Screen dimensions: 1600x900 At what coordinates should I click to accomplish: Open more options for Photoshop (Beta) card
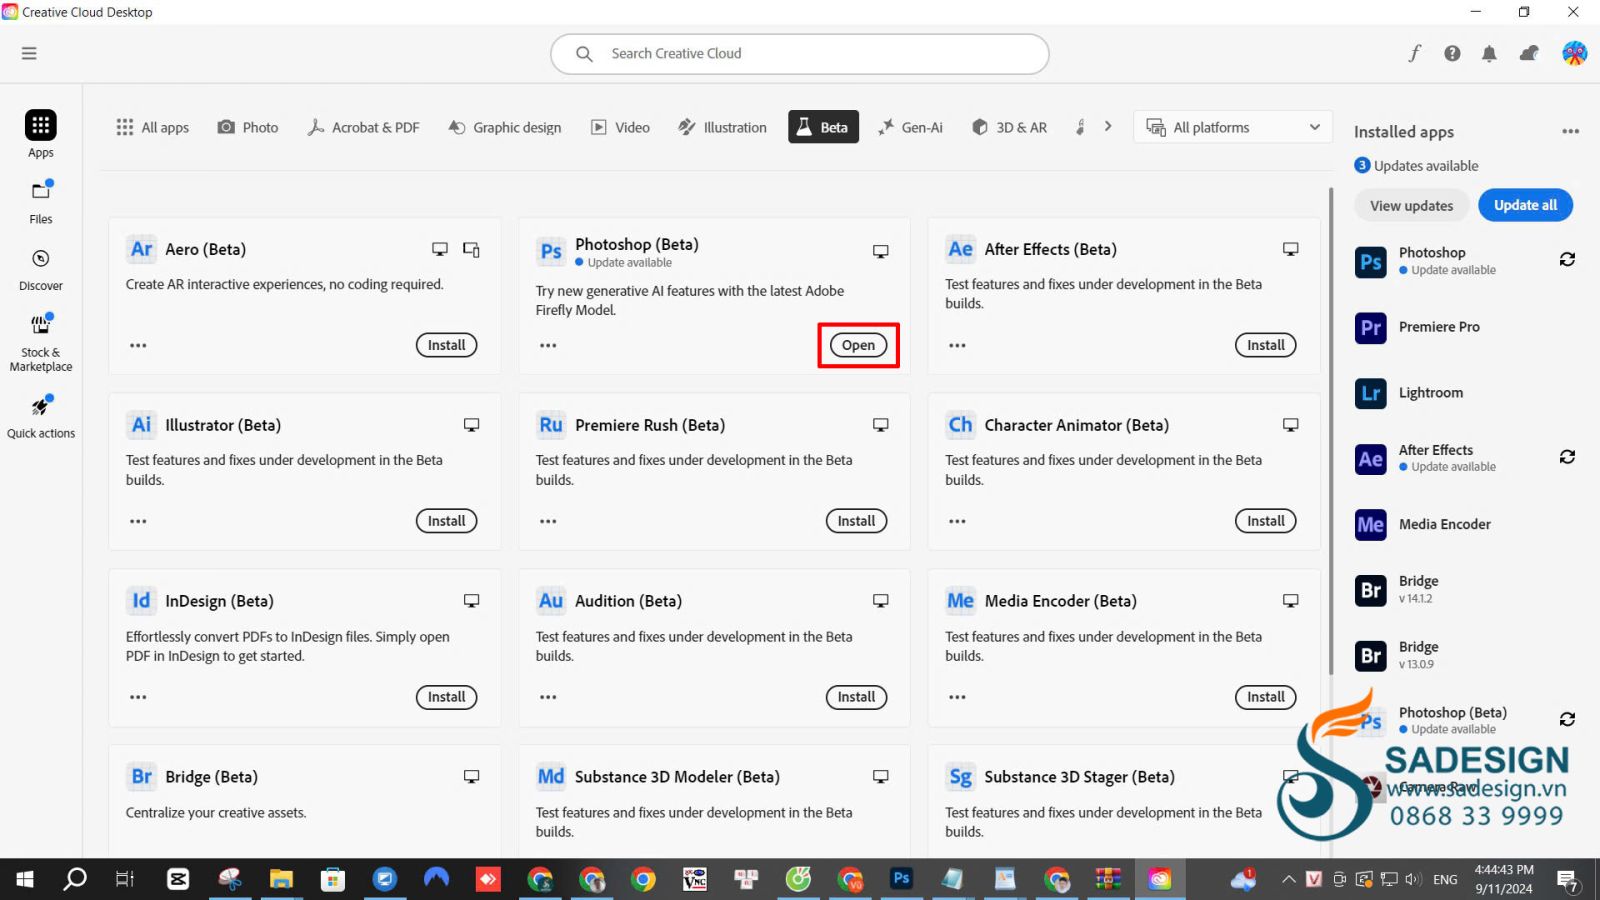pos(548,346)
